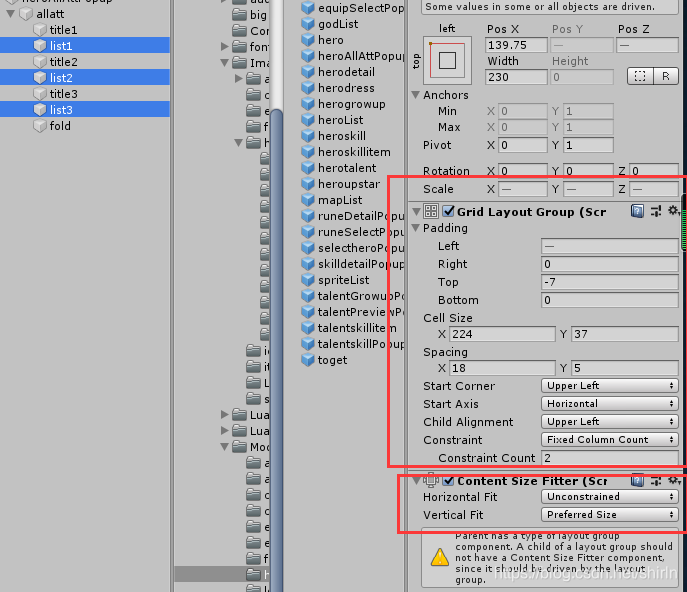Click the Cell Size X field
Image resolution: width=687 pixels, height=592 pixels.
pos(502,334)
